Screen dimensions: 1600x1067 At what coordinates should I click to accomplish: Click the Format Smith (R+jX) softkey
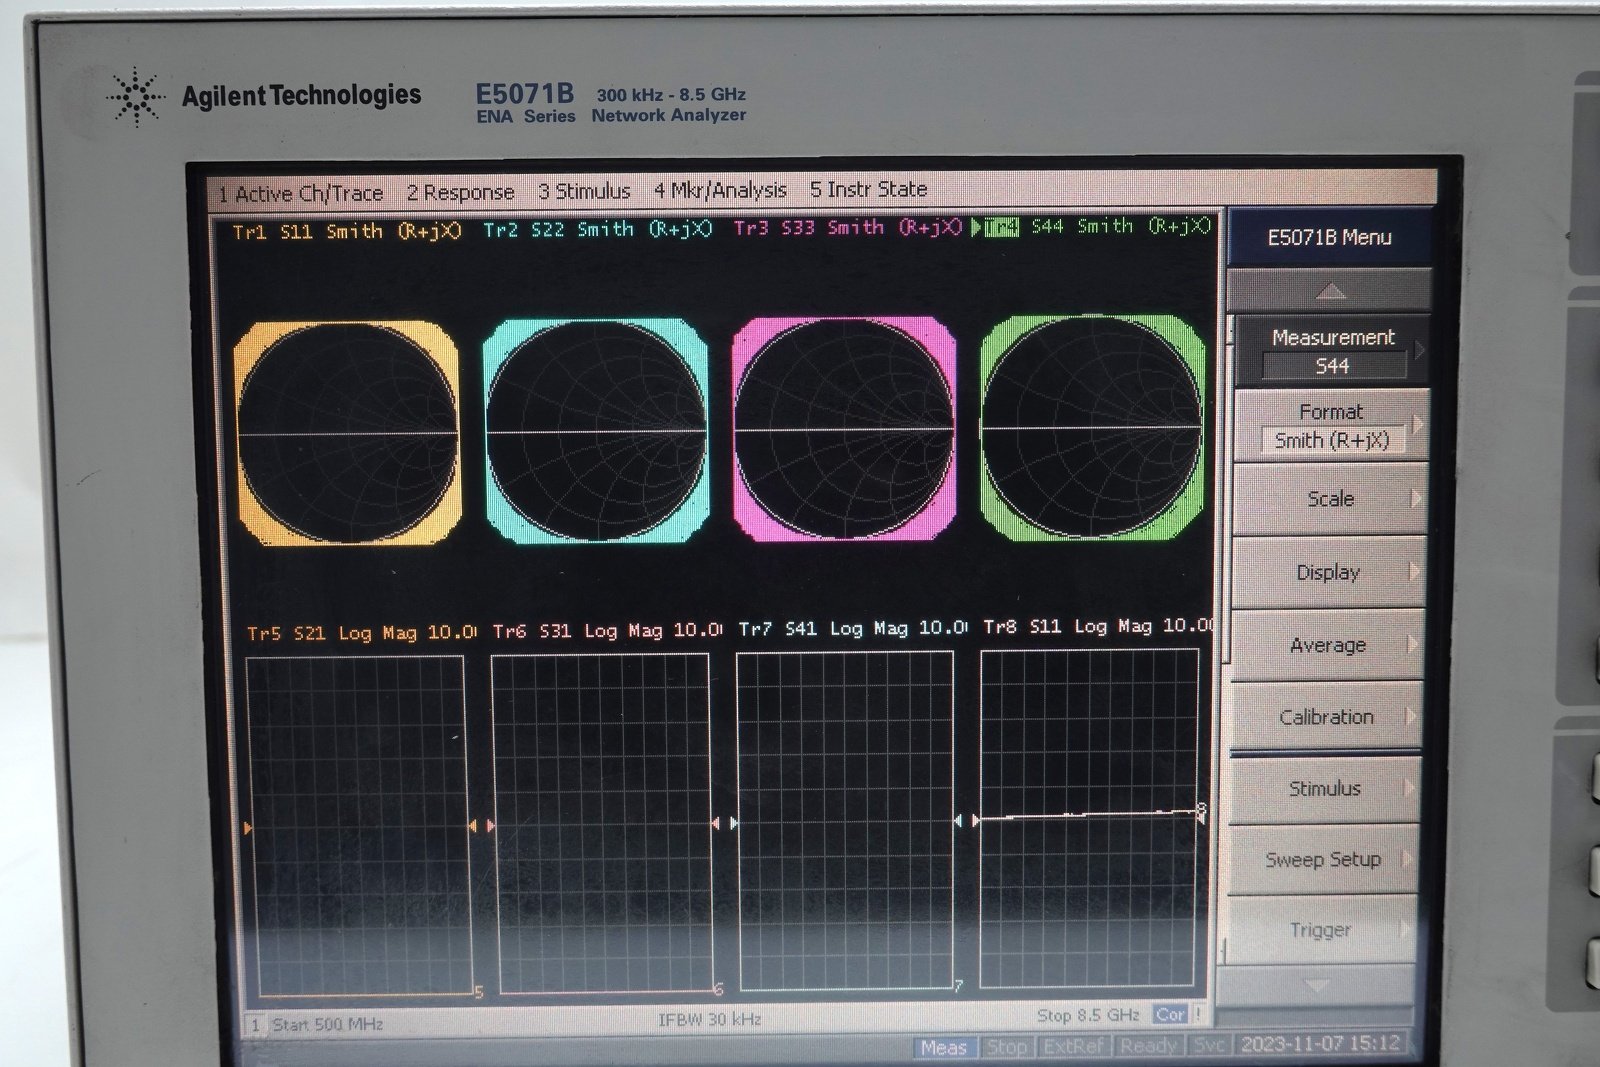click(x=1330, y=425)
